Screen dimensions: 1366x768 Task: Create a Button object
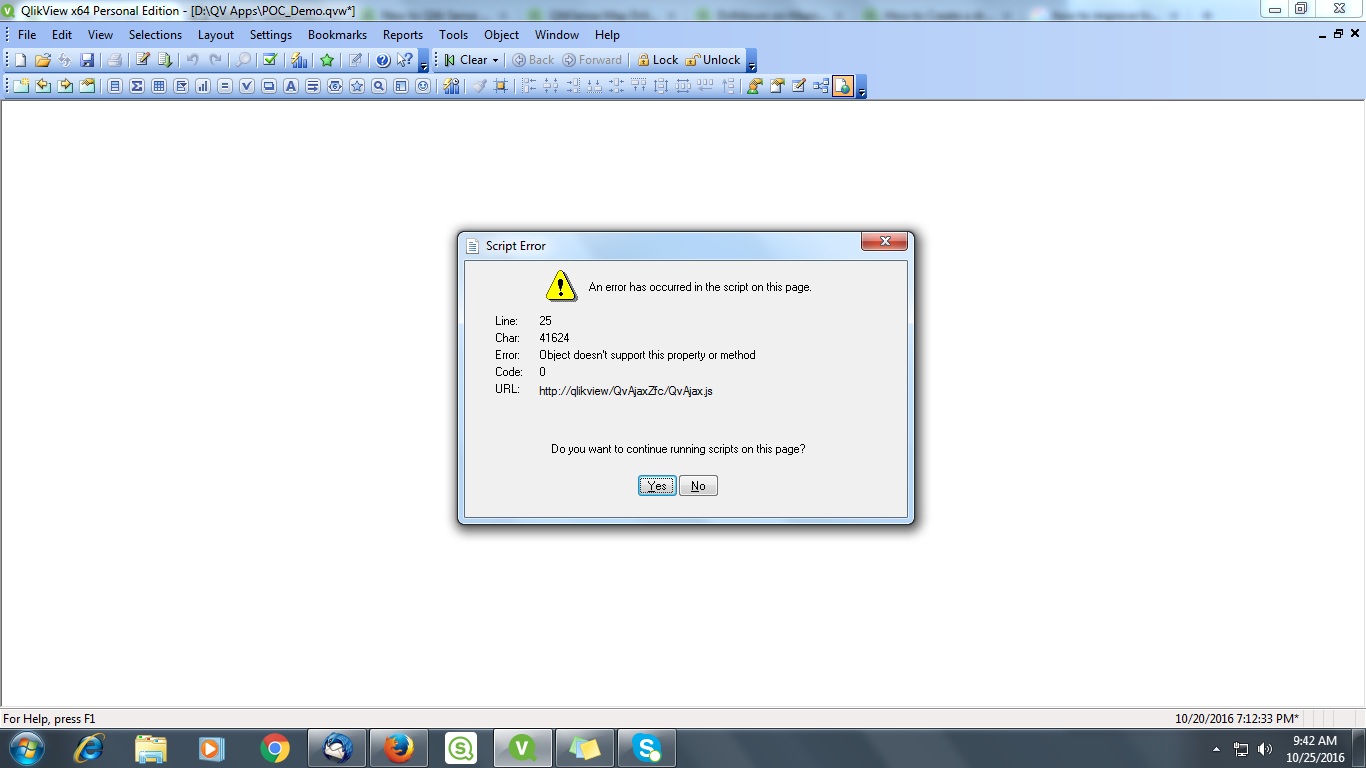coord(269,86)
